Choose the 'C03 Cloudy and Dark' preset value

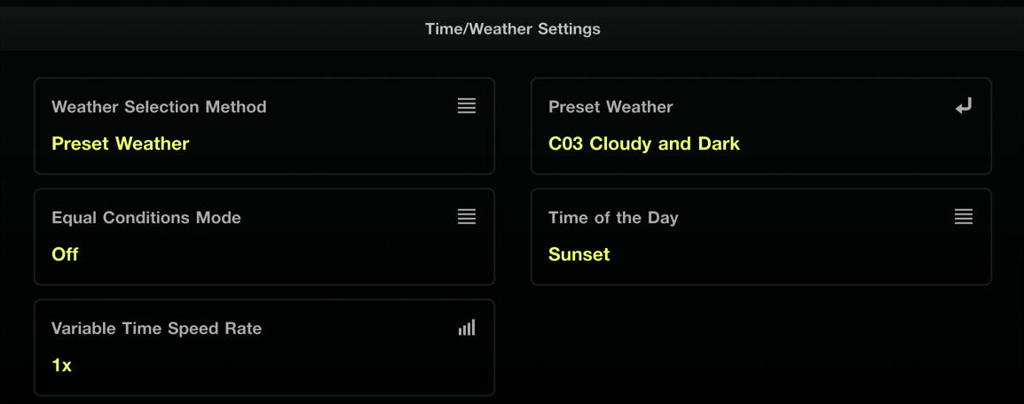coord(644,143)
